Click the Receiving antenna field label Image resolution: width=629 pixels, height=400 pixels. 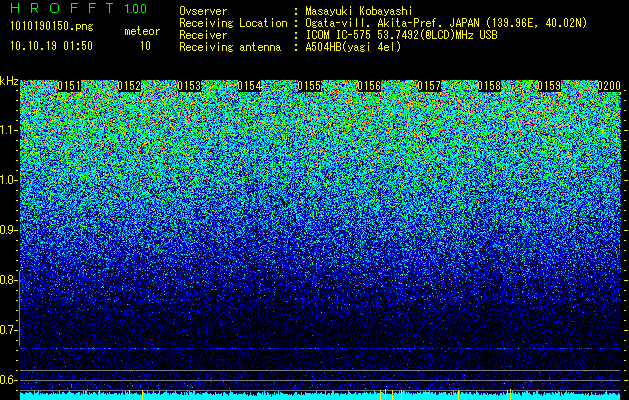click(x=230, y=47)
